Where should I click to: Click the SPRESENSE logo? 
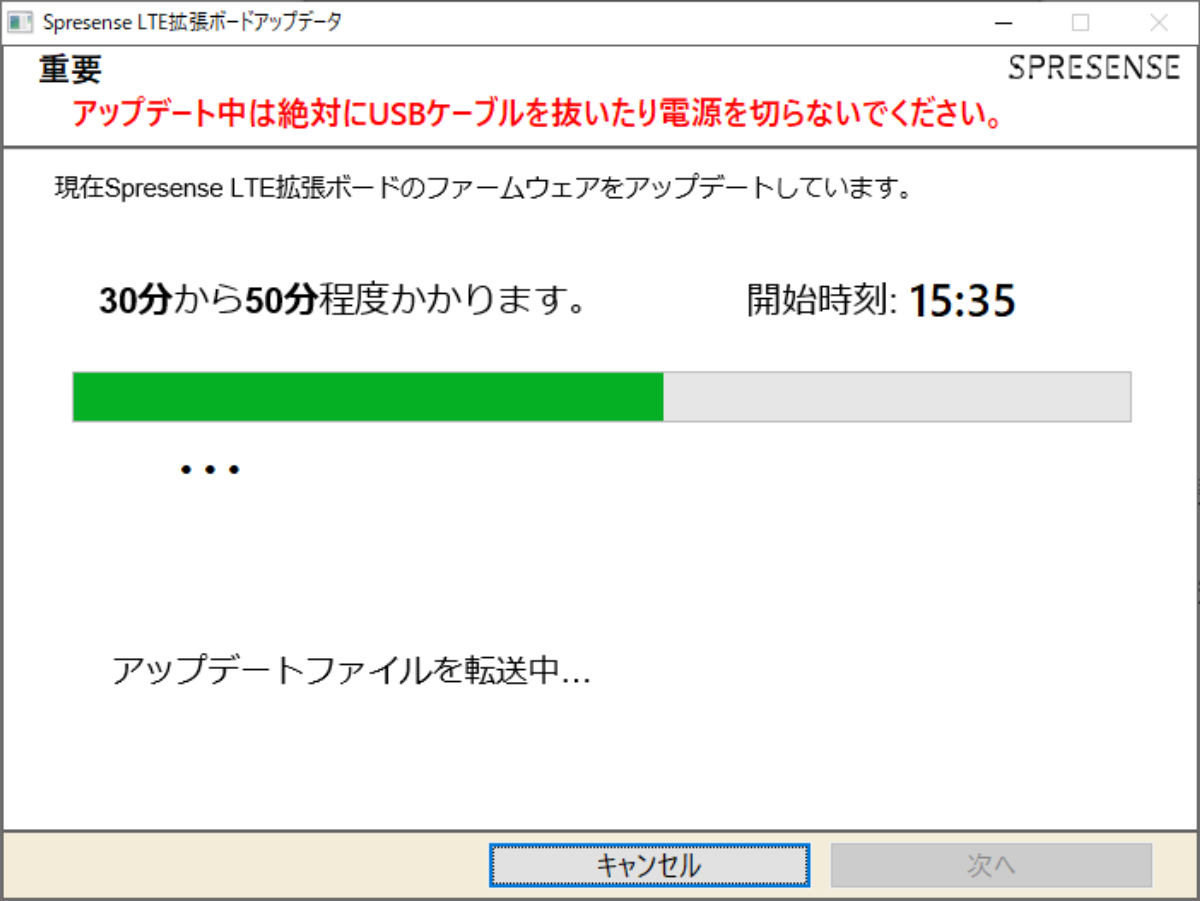click(1094, 68)
